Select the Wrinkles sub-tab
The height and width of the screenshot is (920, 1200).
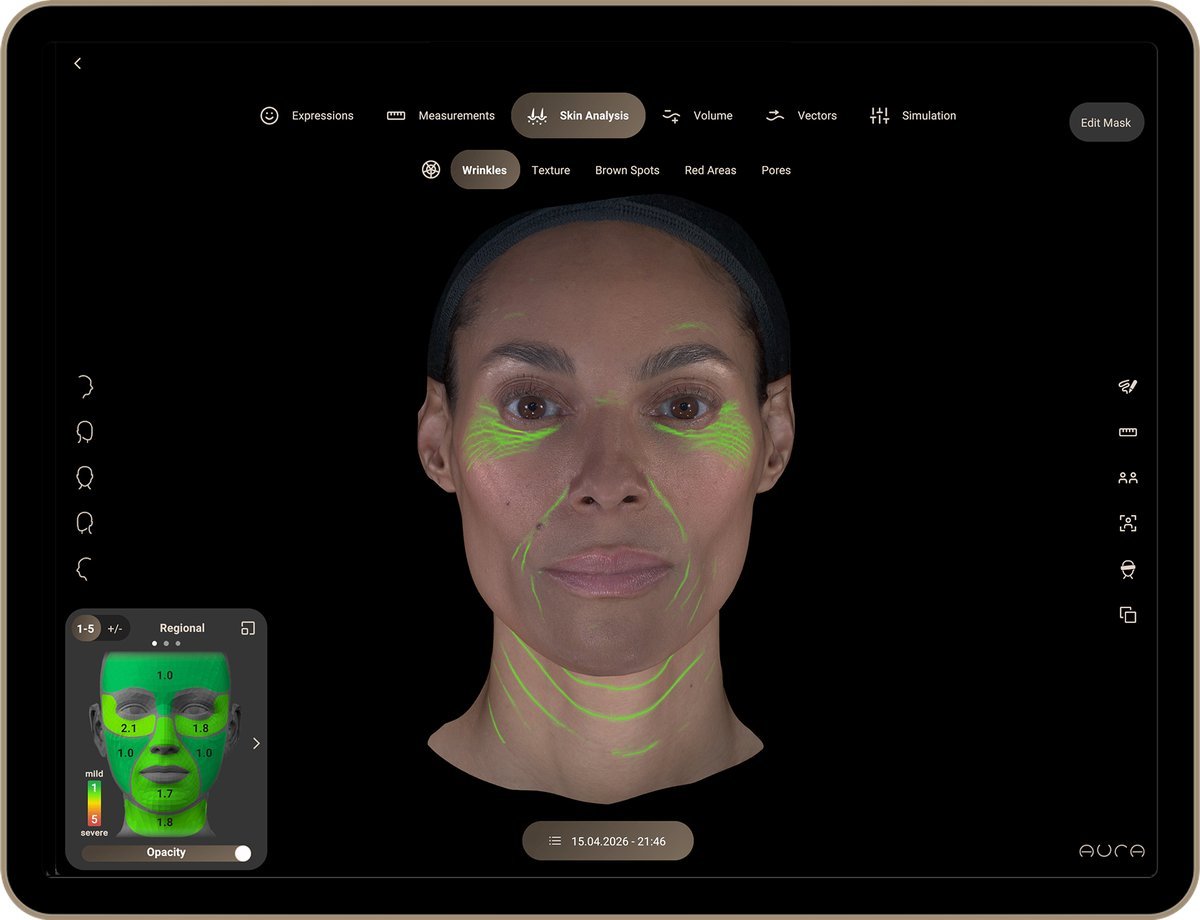point(485,170)
